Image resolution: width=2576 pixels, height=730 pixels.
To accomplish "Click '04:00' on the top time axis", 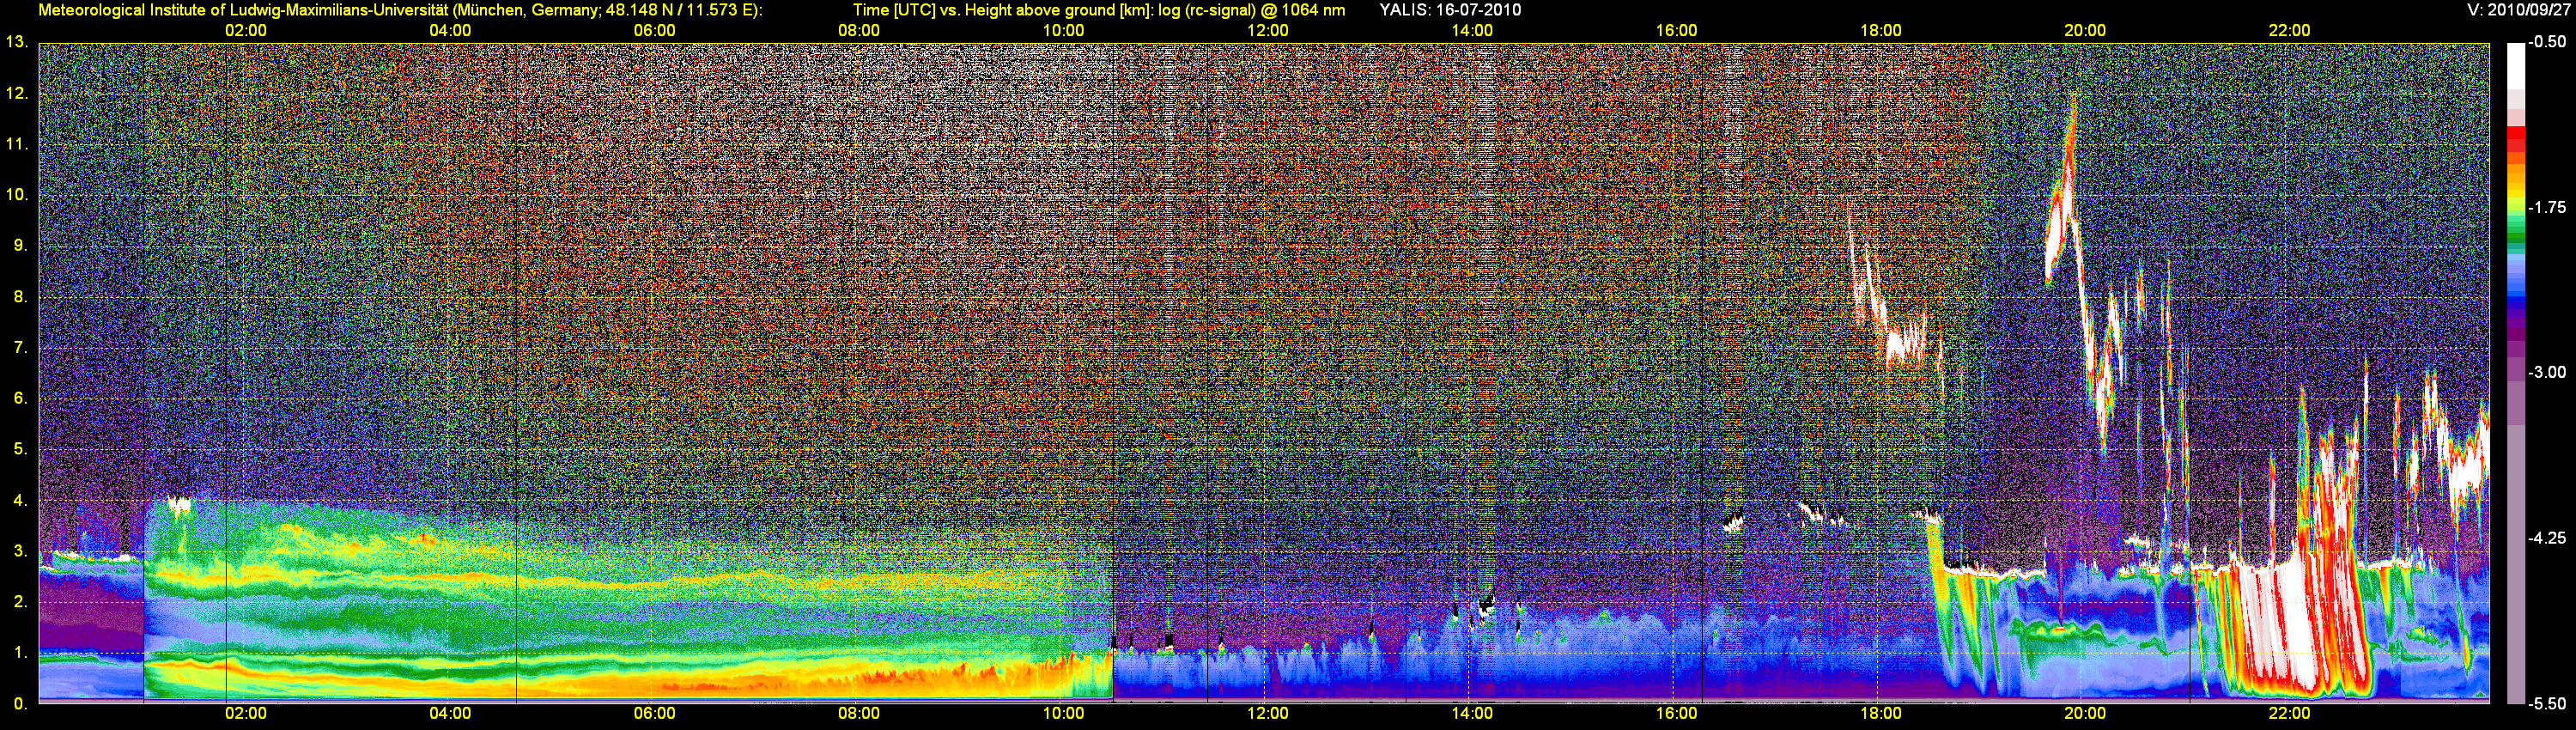I will pos(450,31).
